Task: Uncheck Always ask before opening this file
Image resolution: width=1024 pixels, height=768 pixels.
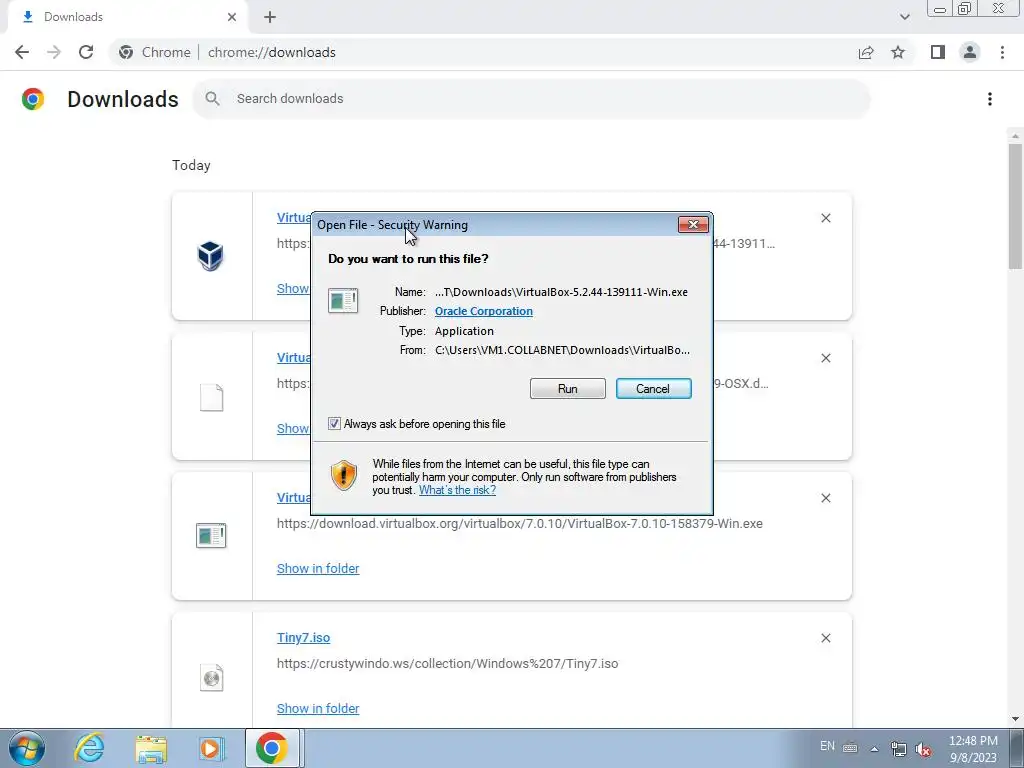Action: (334, 424)
